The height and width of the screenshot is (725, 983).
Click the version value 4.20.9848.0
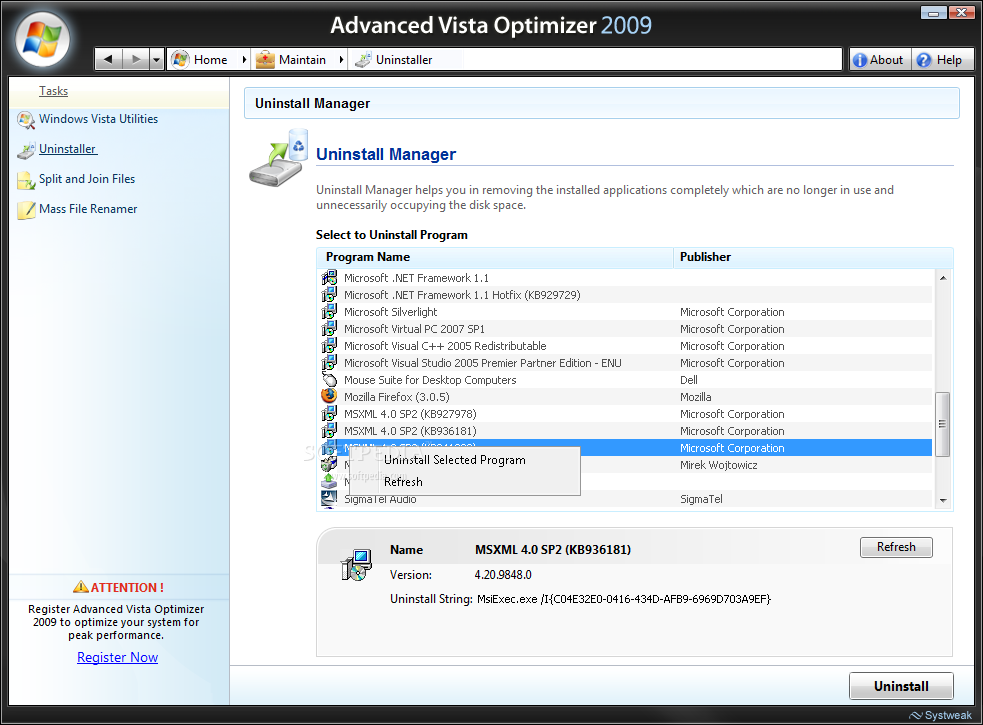[x=503, y=574]
